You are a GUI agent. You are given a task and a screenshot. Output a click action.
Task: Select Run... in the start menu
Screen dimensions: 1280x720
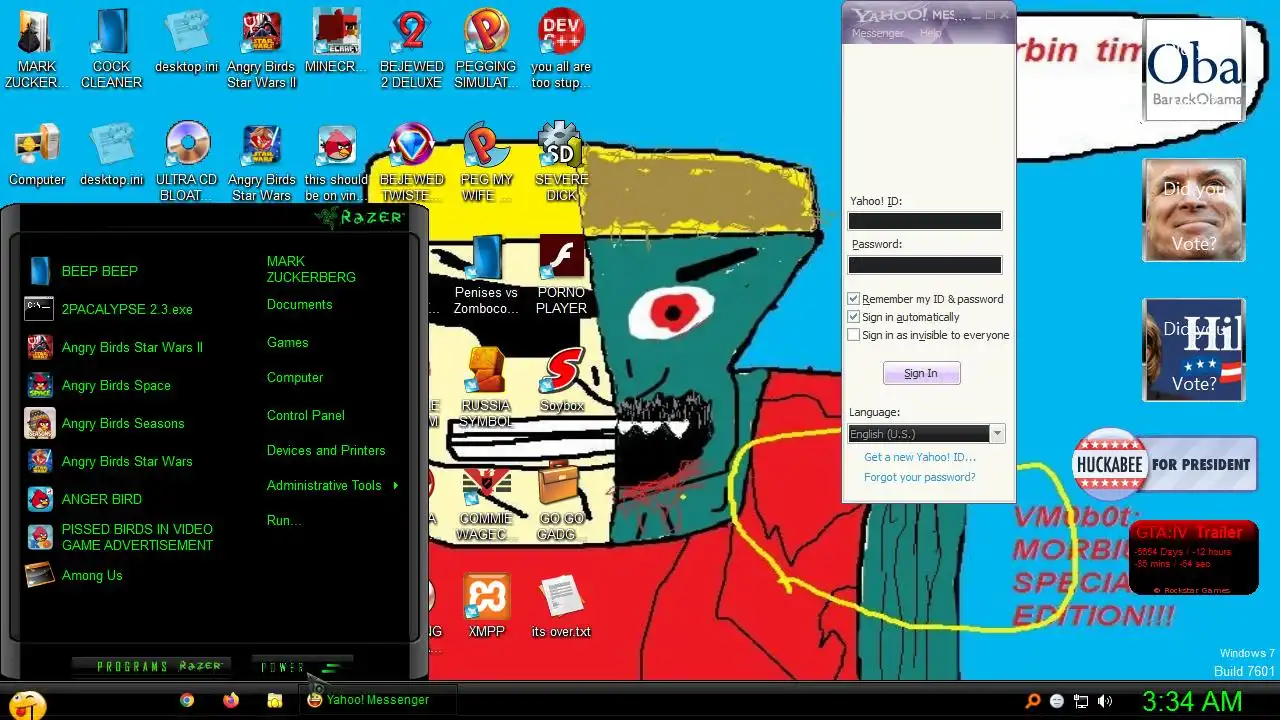pyautogui.click(x=284, y=520)
